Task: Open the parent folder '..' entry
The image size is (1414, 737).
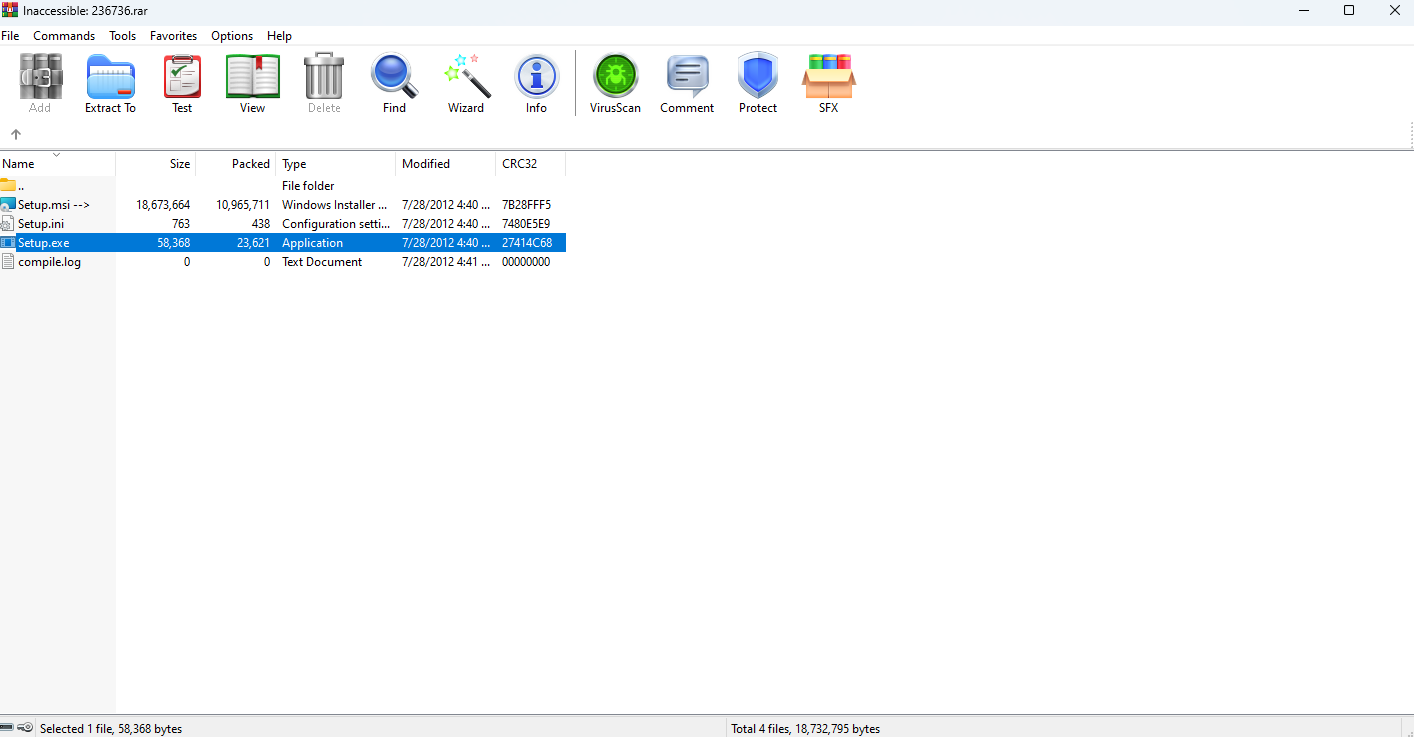Action: tap(20, 186)
